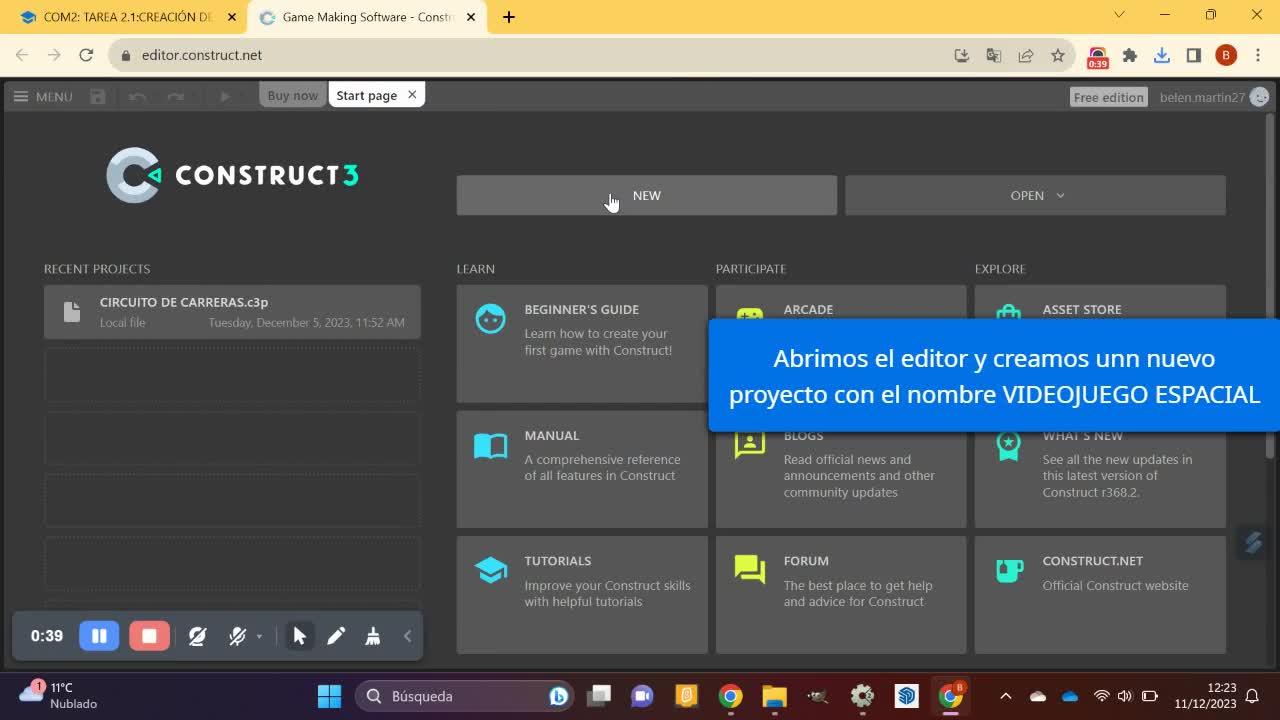Click the undo arrow in Construct toolbar

[x=138, y=96]
